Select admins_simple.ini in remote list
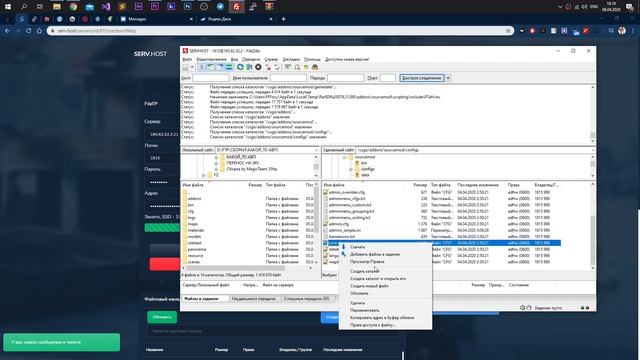This screenshot has width=640, height=360. tap(345, 230)
